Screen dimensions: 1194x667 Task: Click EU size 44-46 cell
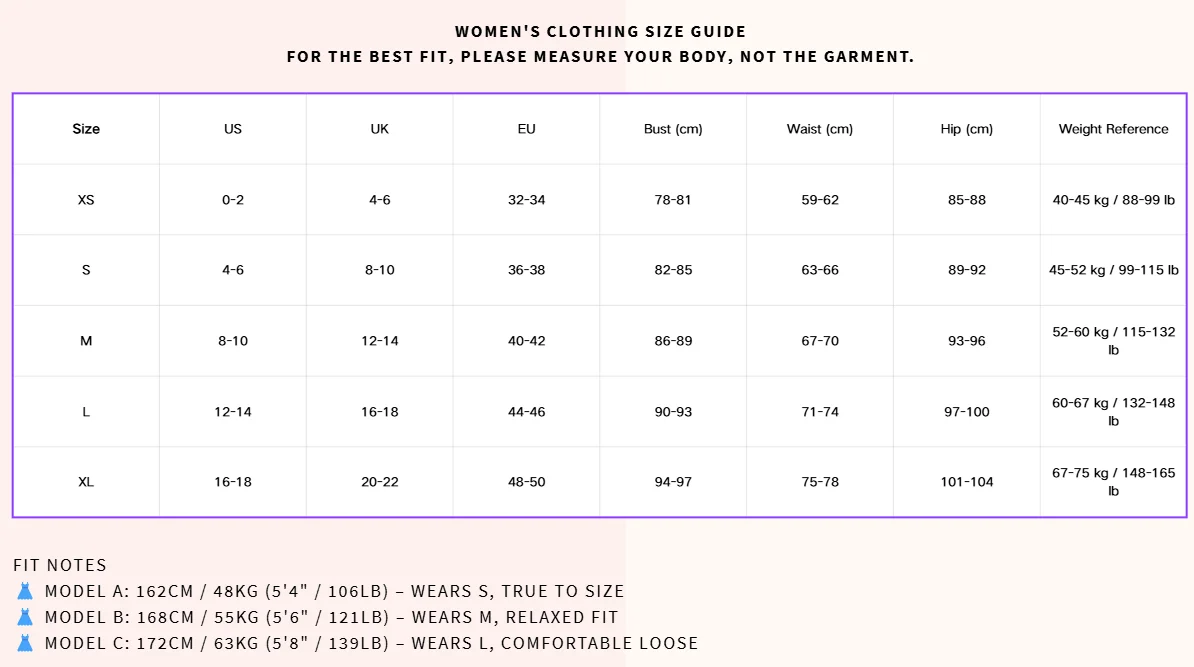point(527,412)
